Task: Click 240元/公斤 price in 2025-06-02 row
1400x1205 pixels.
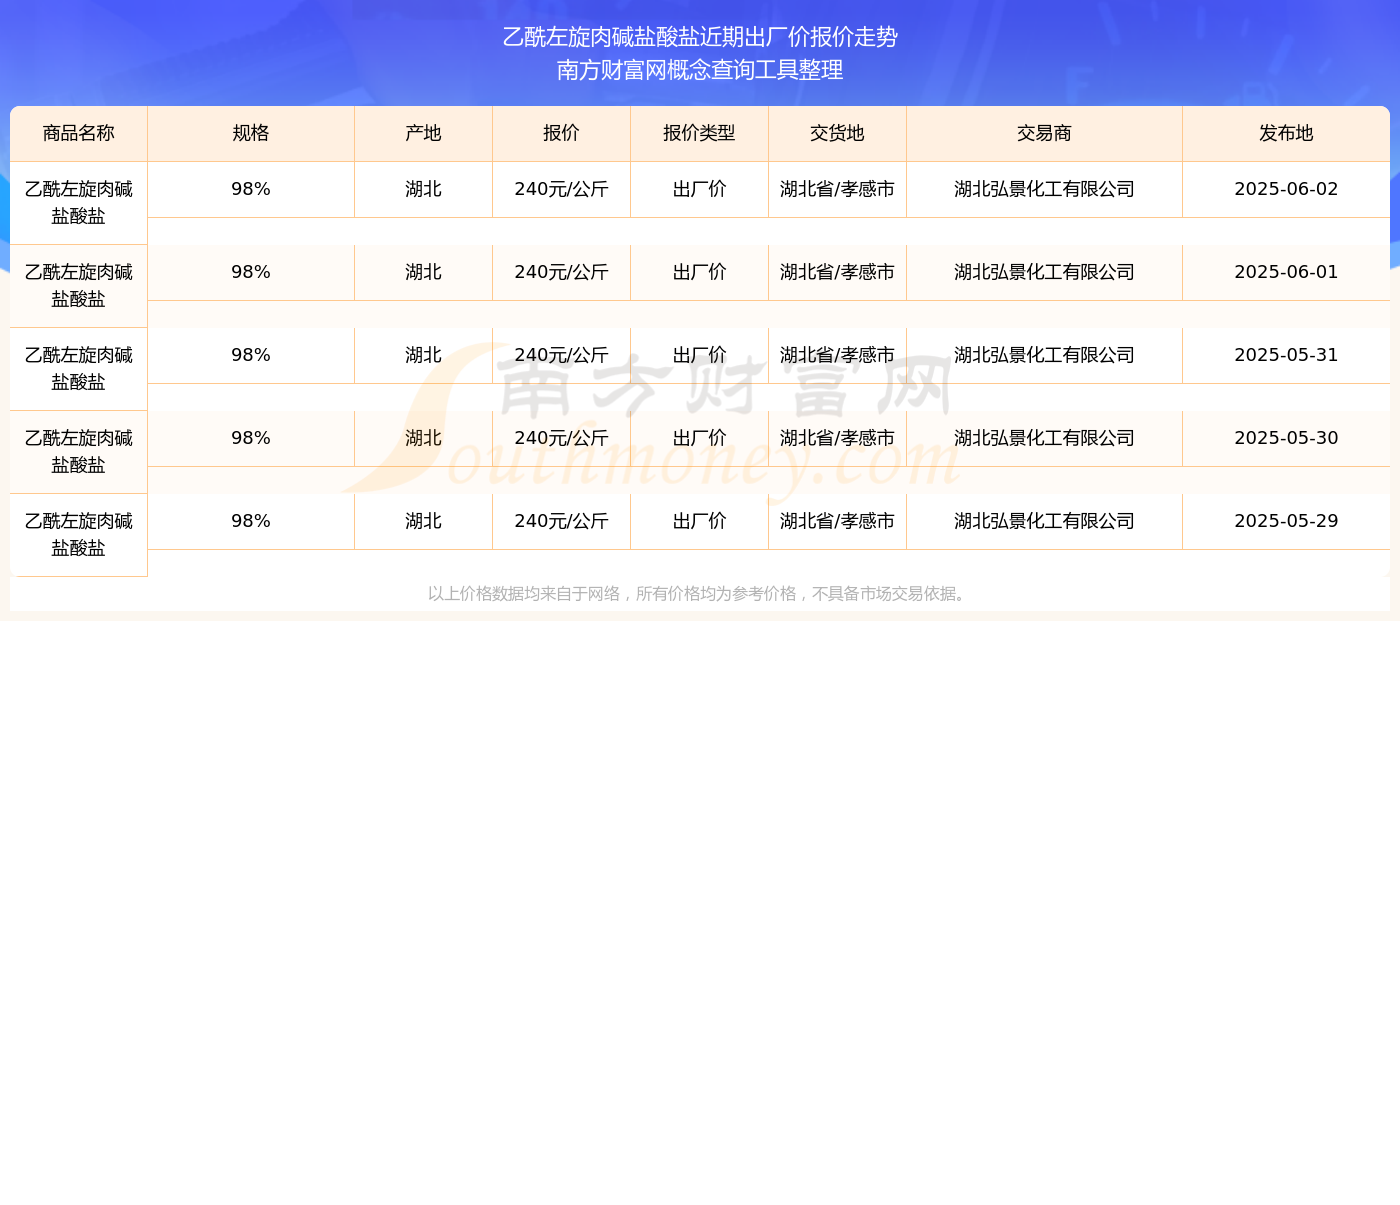Action: (x=562, y=189)
